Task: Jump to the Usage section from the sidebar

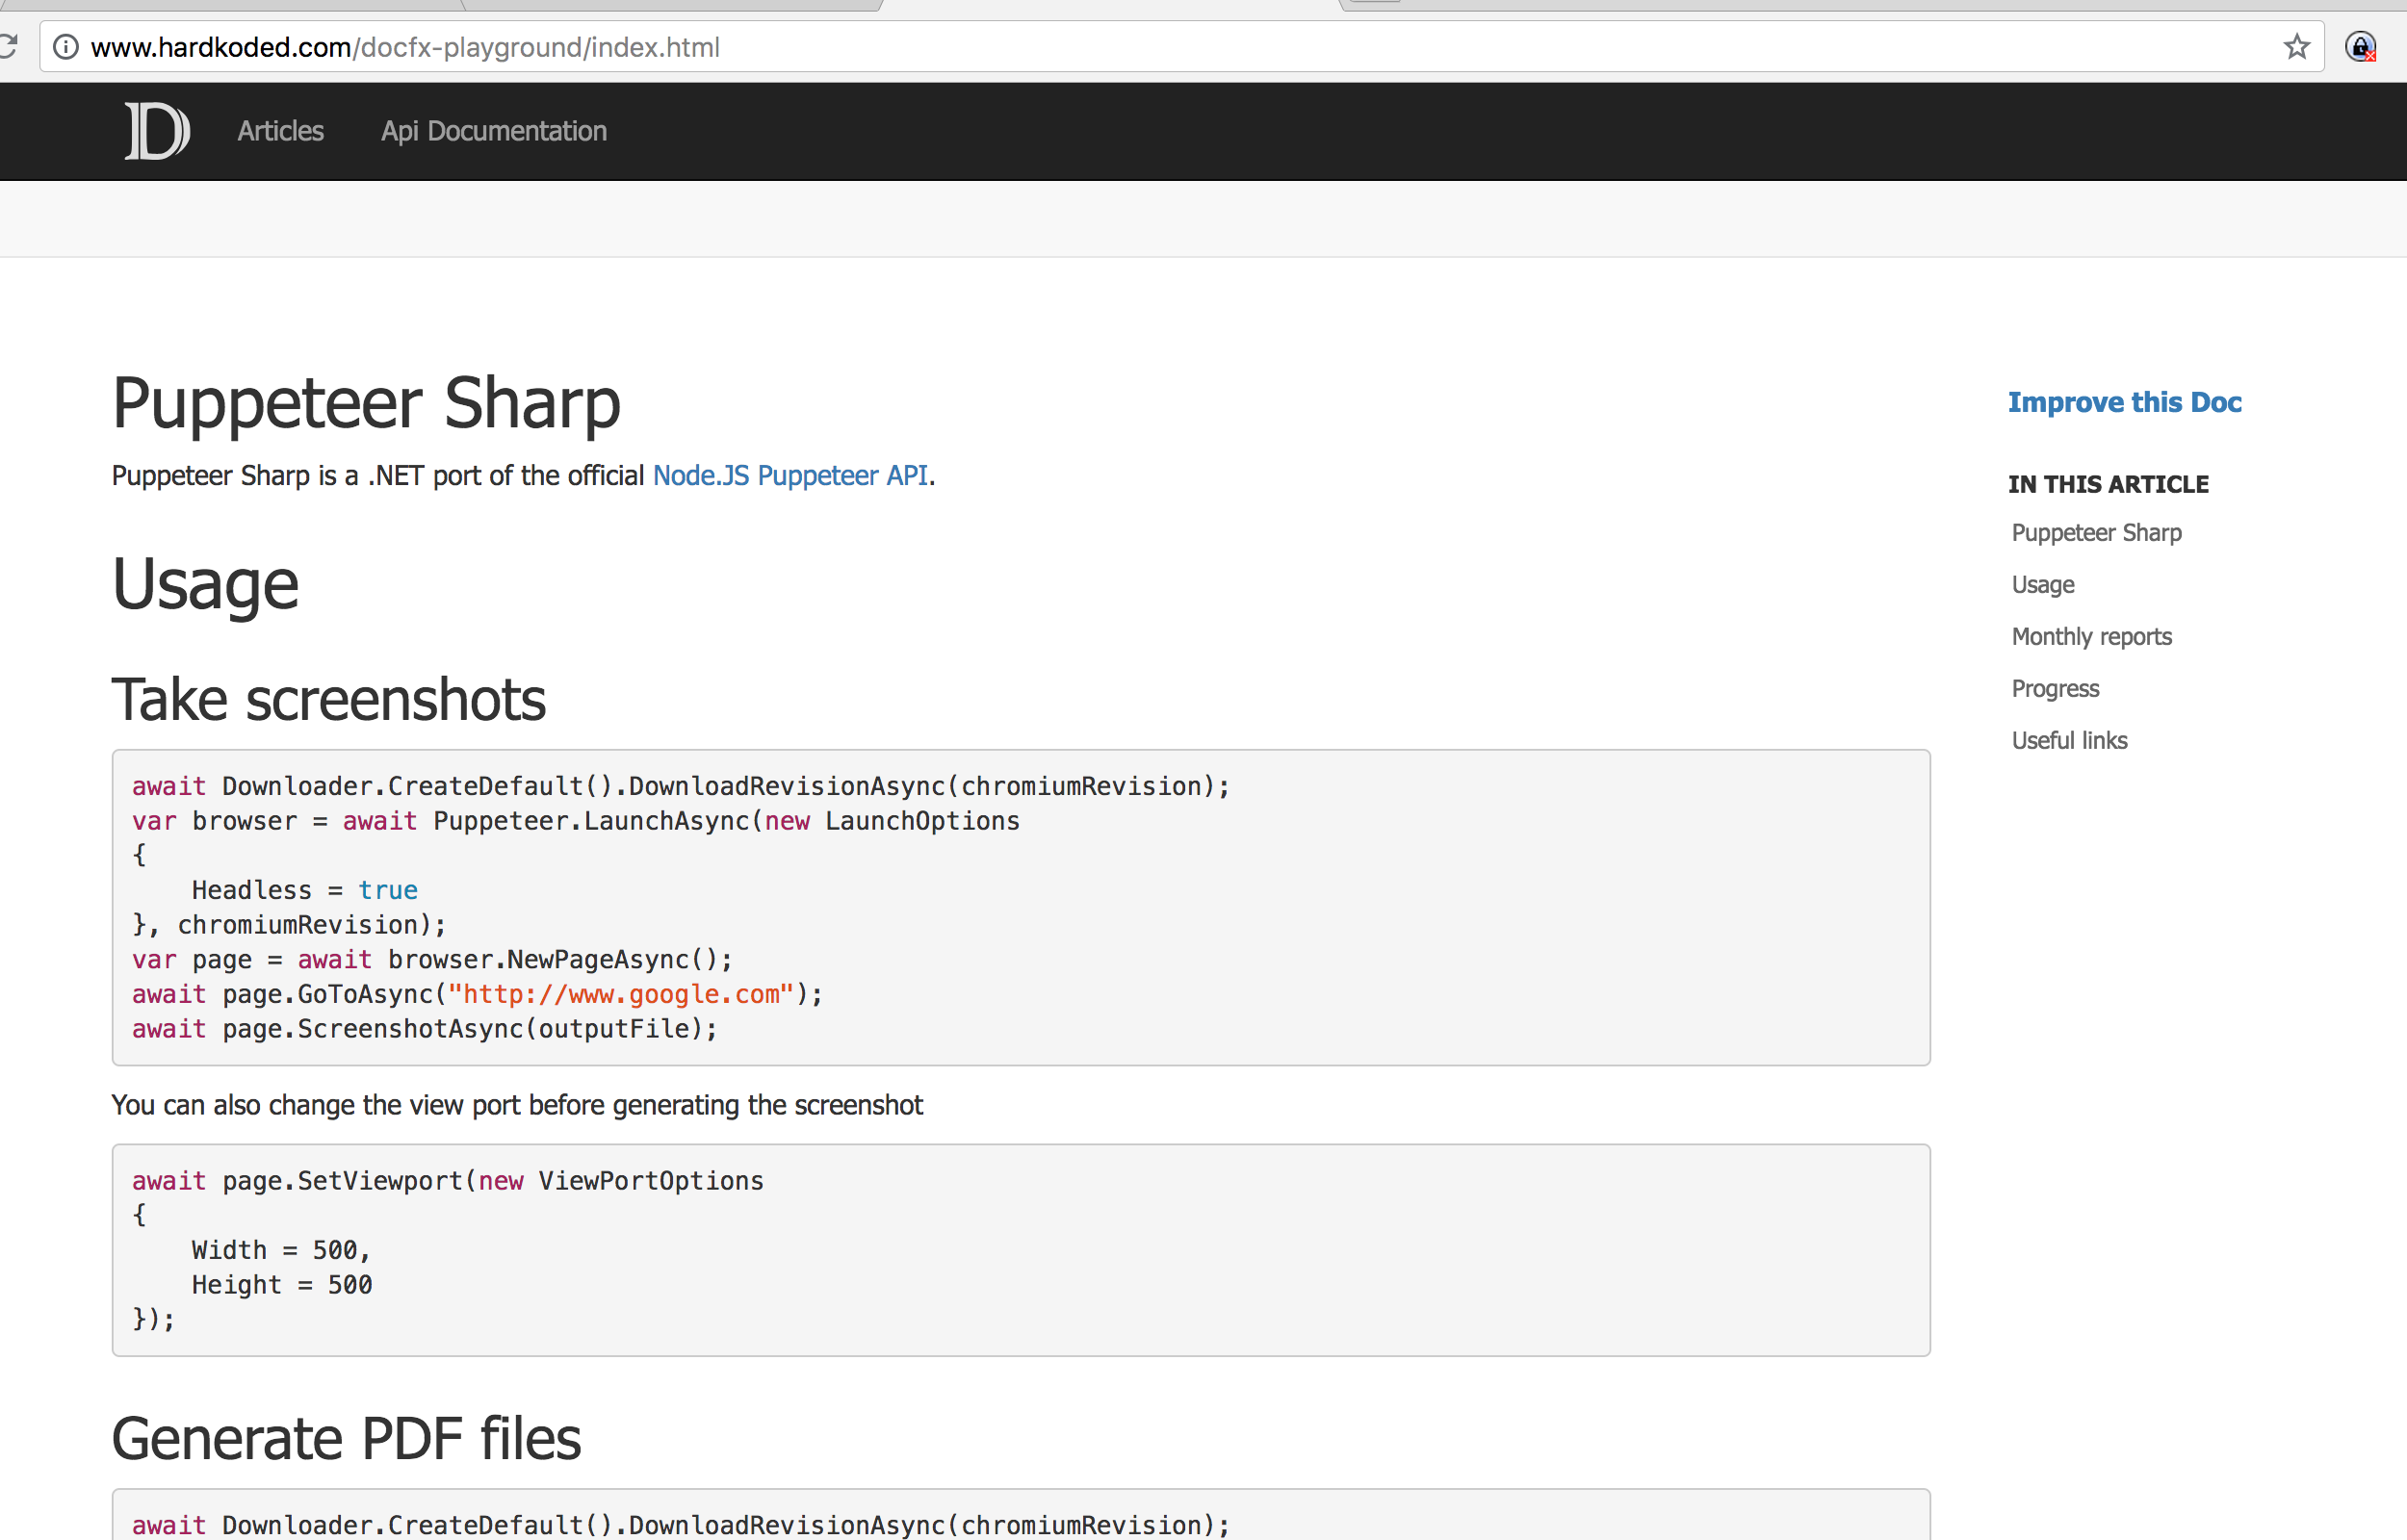Action: click(2042, 585)
